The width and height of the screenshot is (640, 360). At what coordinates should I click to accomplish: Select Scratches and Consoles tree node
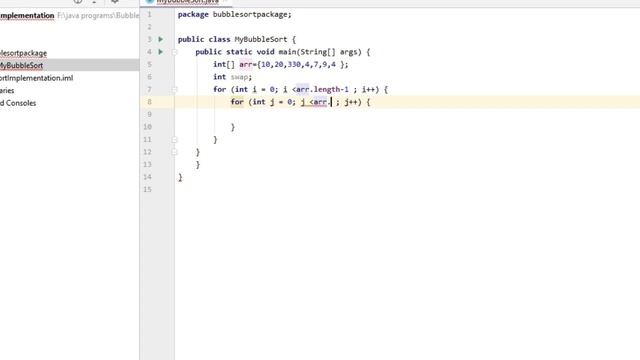pos(18,103)
